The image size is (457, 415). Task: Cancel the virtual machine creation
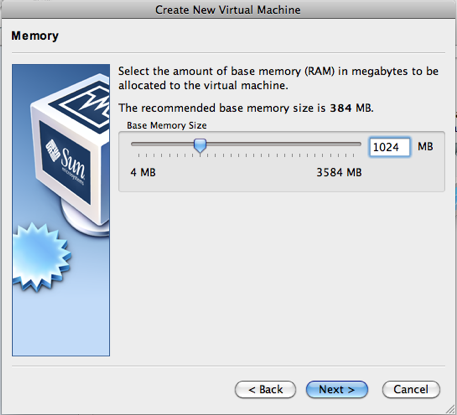[x=411, y=389]
